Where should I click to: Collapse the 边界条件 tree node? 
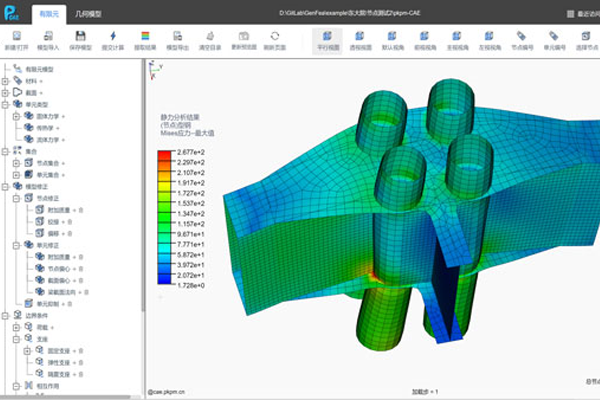tap(6, 315)
